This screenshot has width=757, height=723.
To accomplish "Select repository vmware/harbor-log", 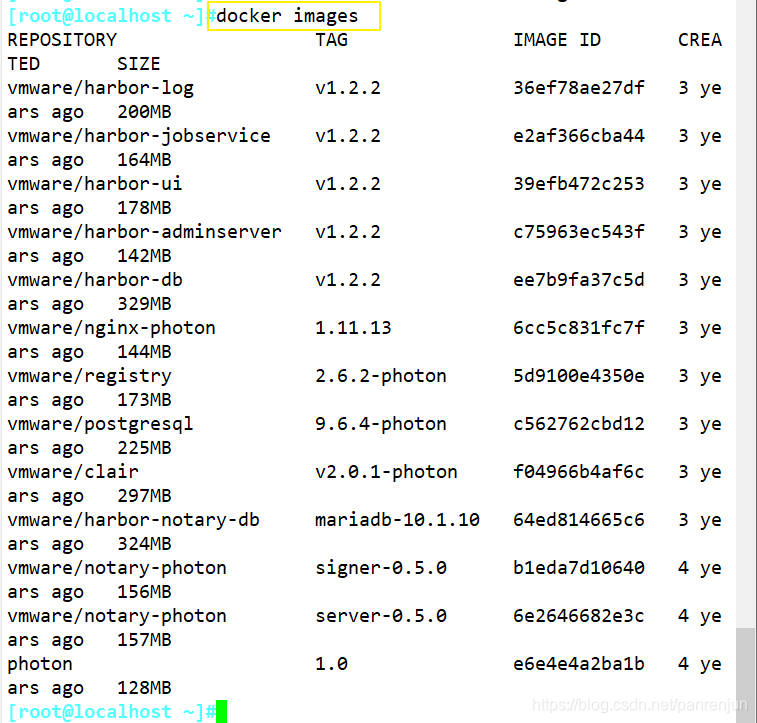I will coord(100,88).
